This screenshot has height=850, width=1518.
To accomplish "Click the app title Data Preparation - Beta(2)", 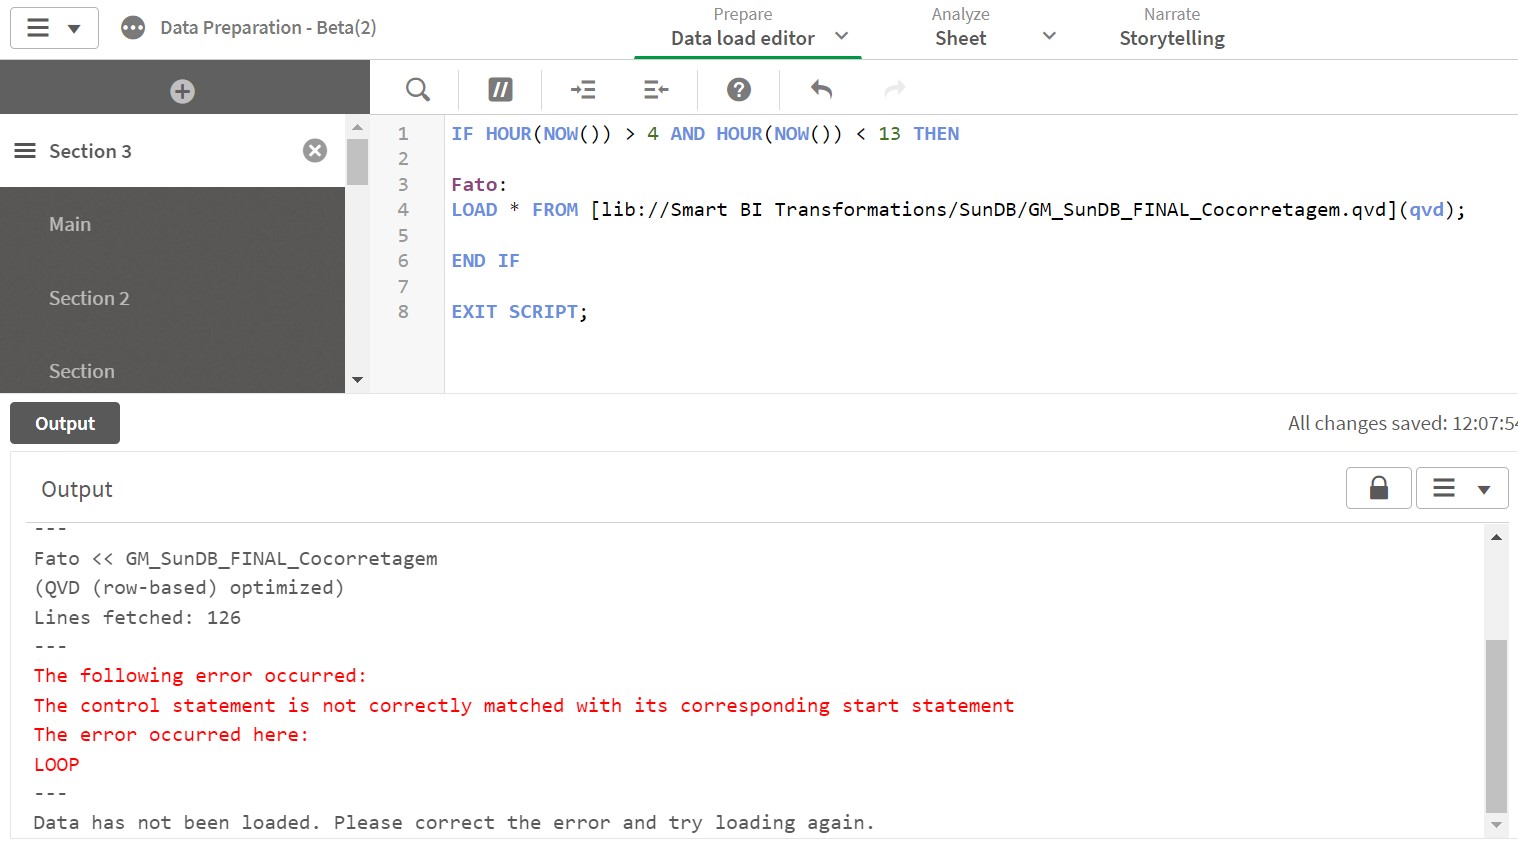I will tap(268, 28).
